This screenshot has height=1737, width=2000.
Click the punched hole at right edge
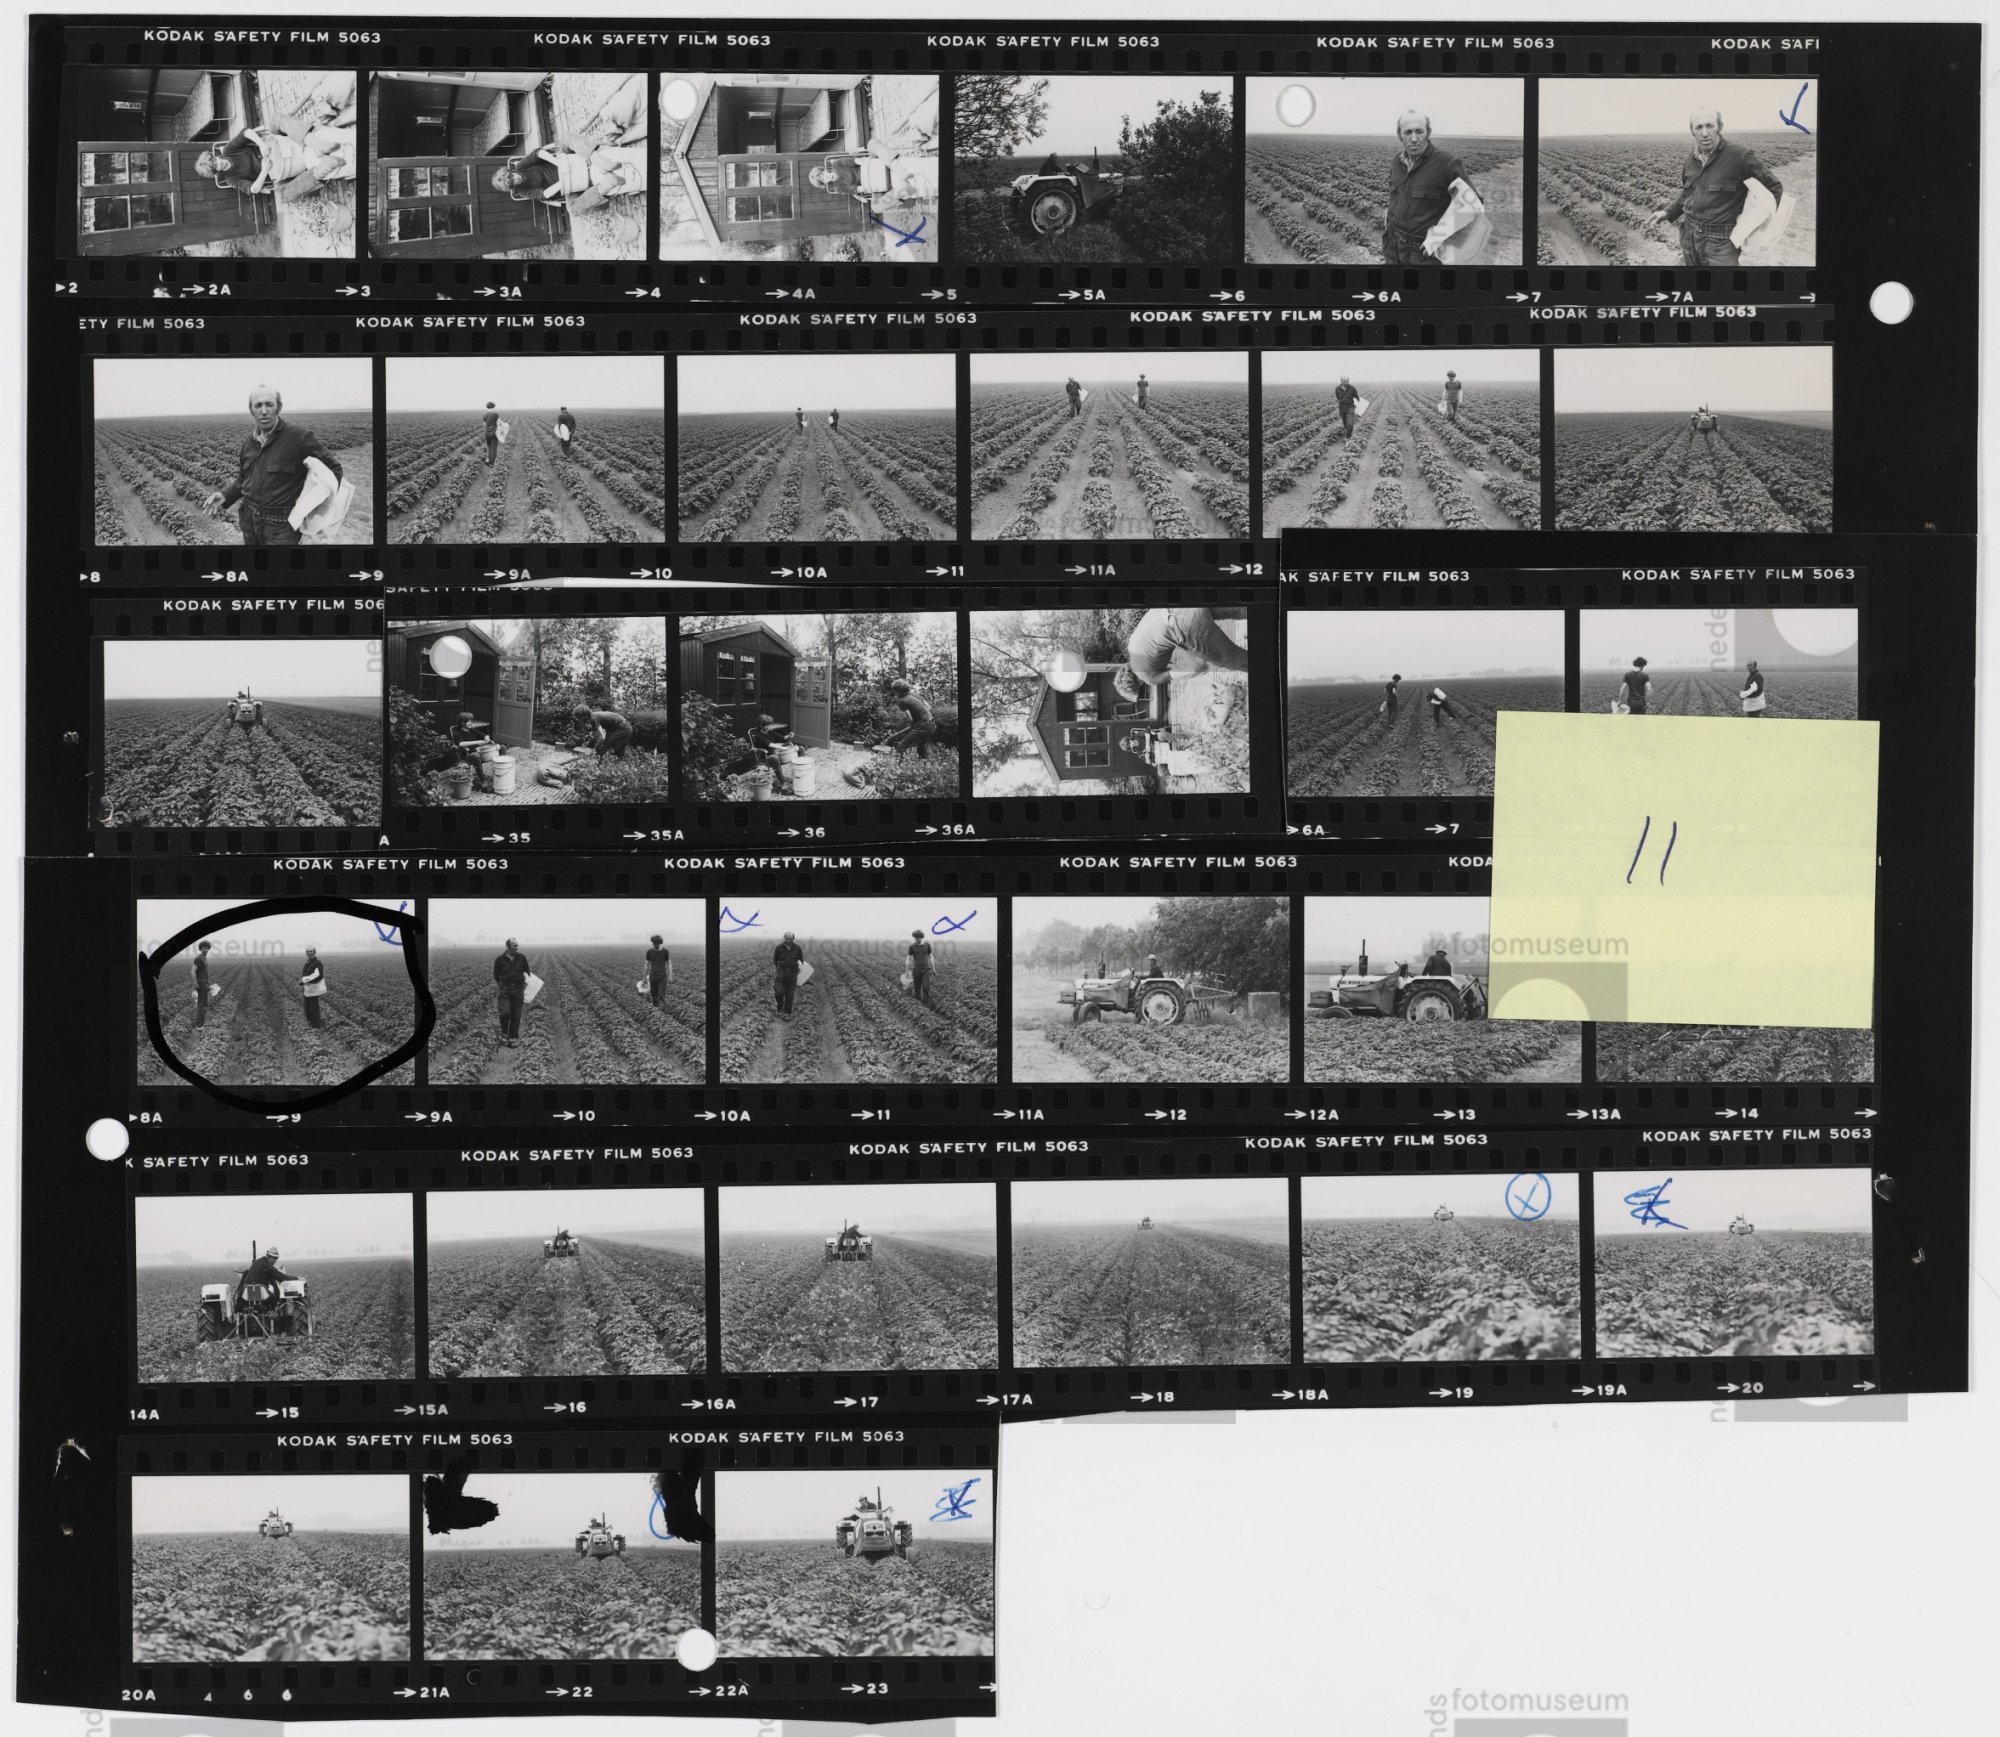pyautogui.click(x=1890, y=302)
